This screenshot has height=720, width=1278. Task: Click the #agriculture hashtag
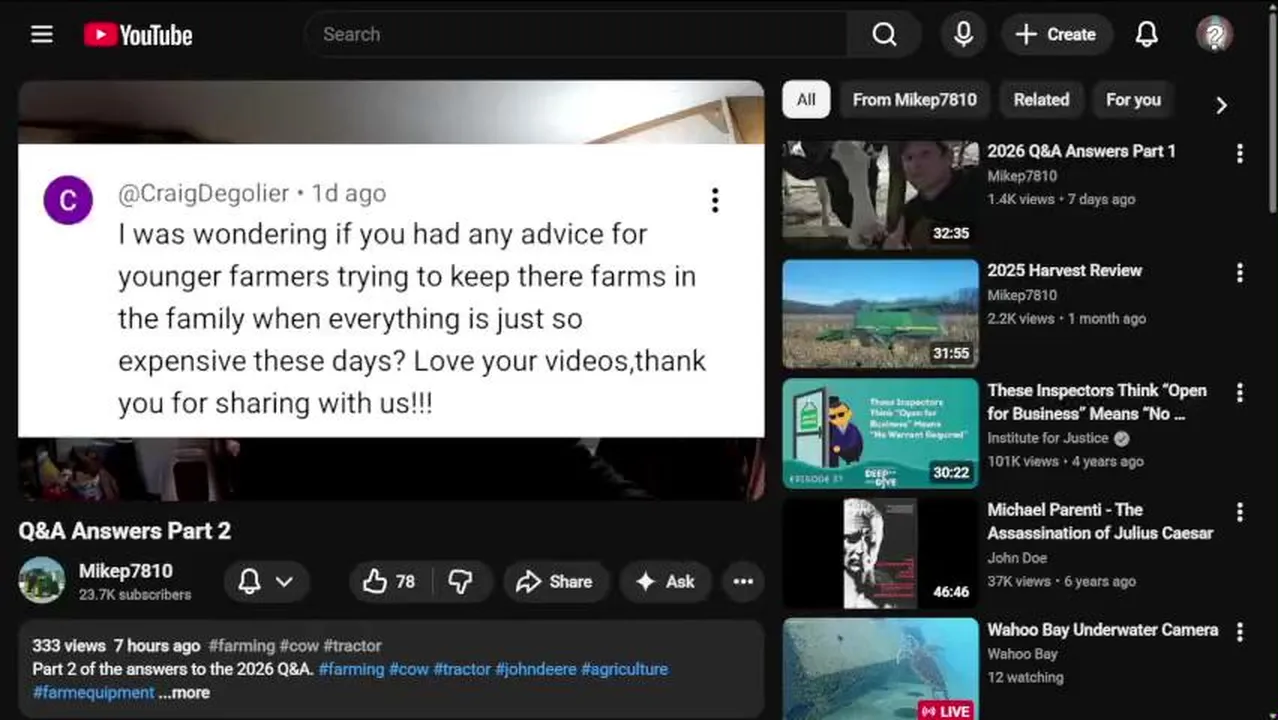click(x=624, y=669)
